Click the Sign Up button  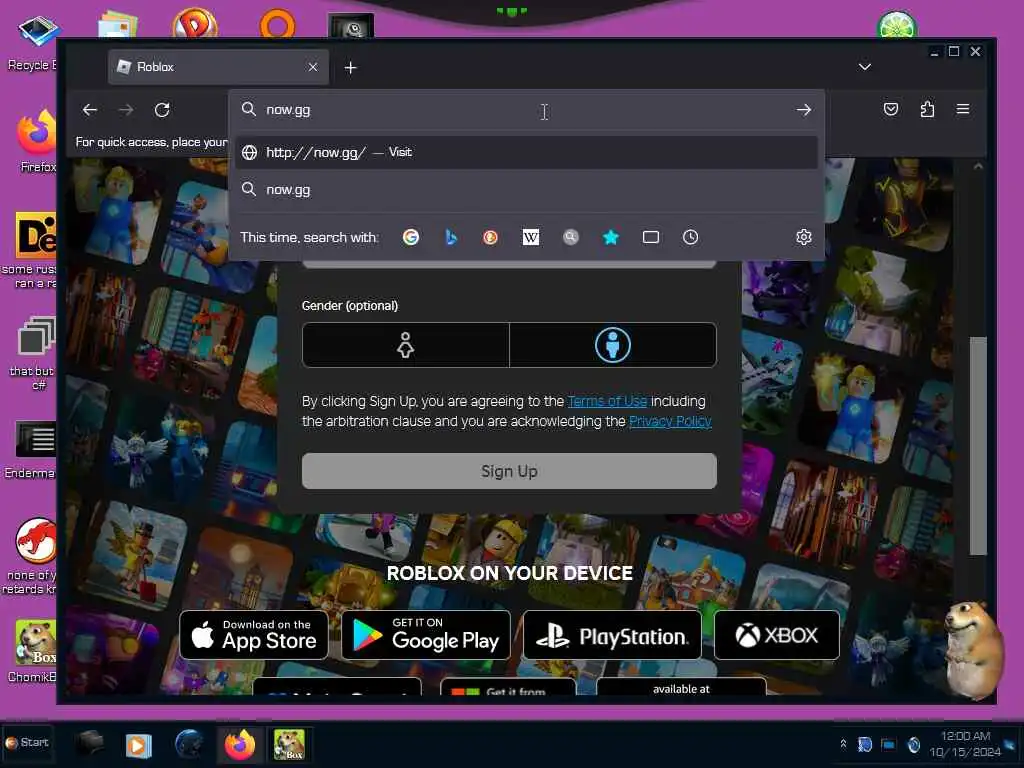[509, 471]
